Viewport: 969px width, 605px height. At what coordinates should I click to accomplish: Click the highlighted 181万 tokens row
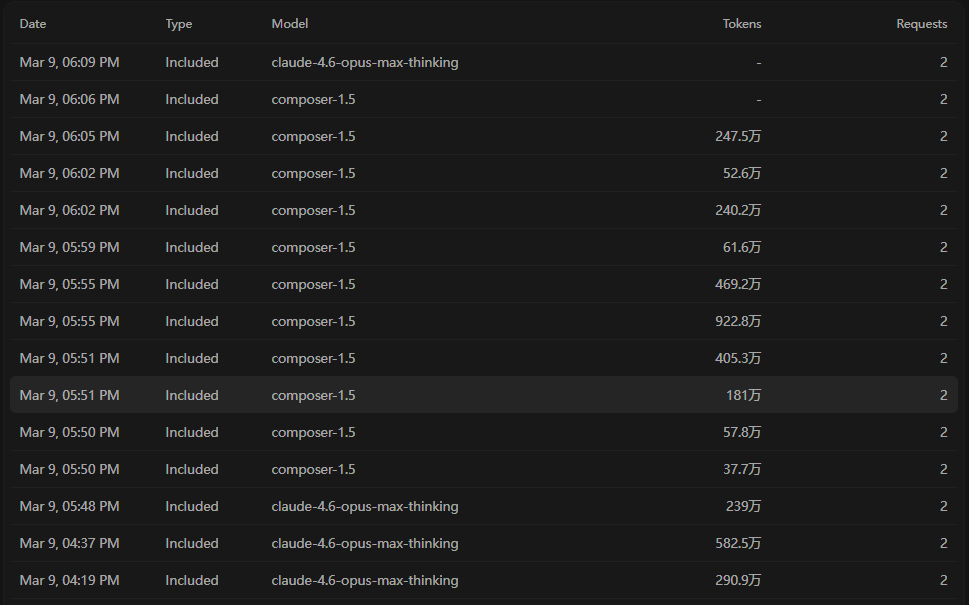click(484, 395)
